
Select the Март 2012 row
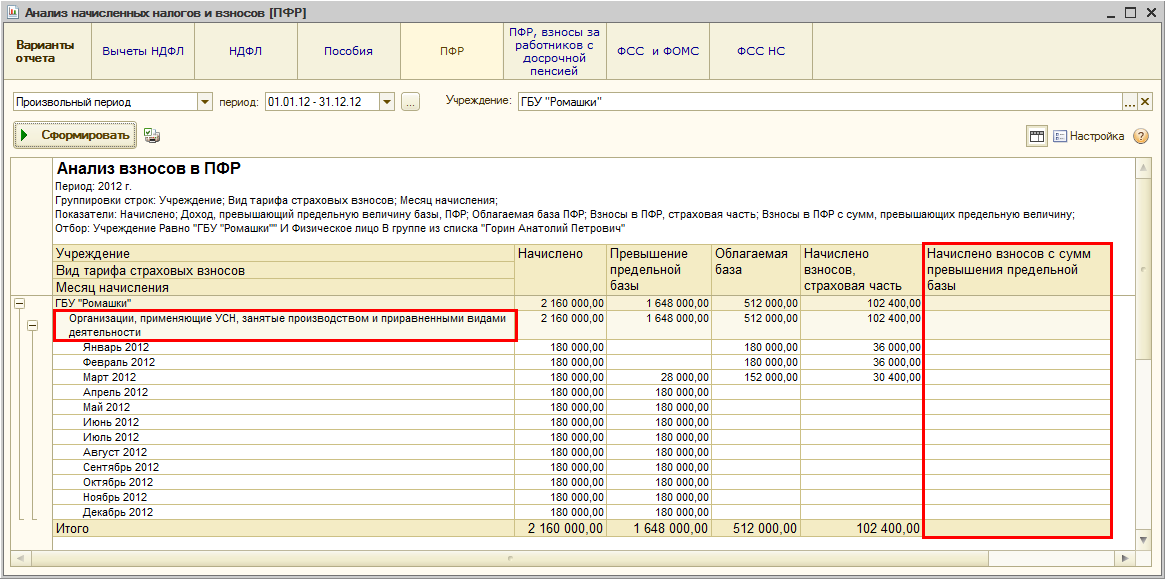click(x=110, y=377)
